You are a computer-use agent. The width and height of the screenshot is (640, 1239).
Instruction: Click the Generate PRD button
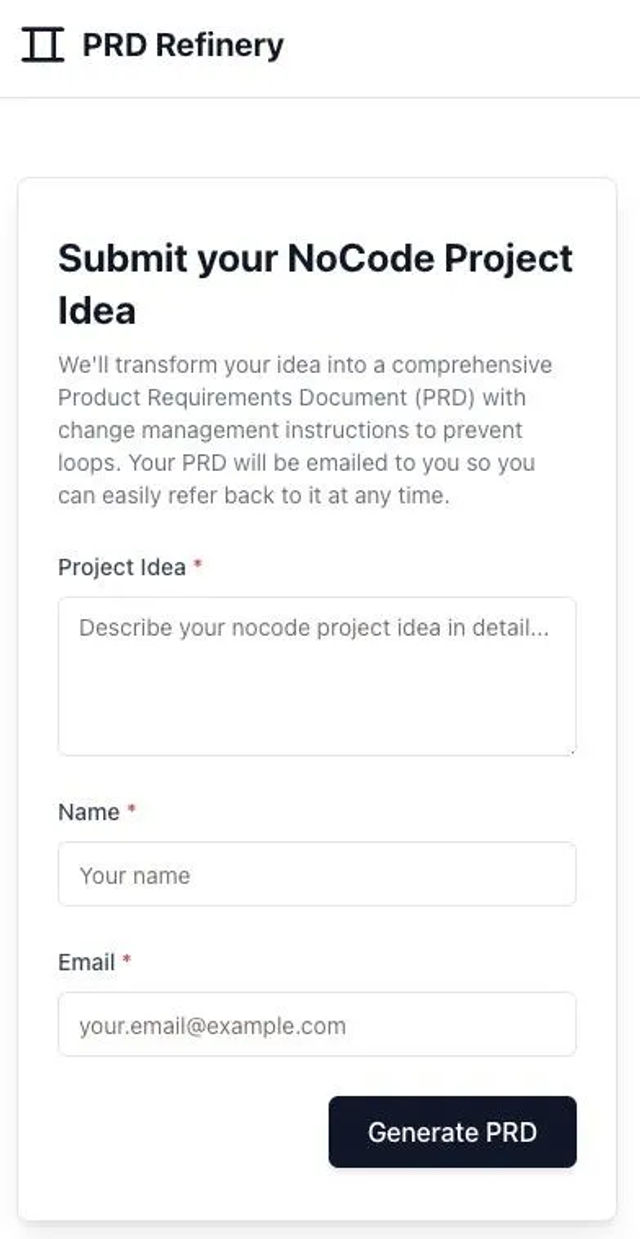452,1132
